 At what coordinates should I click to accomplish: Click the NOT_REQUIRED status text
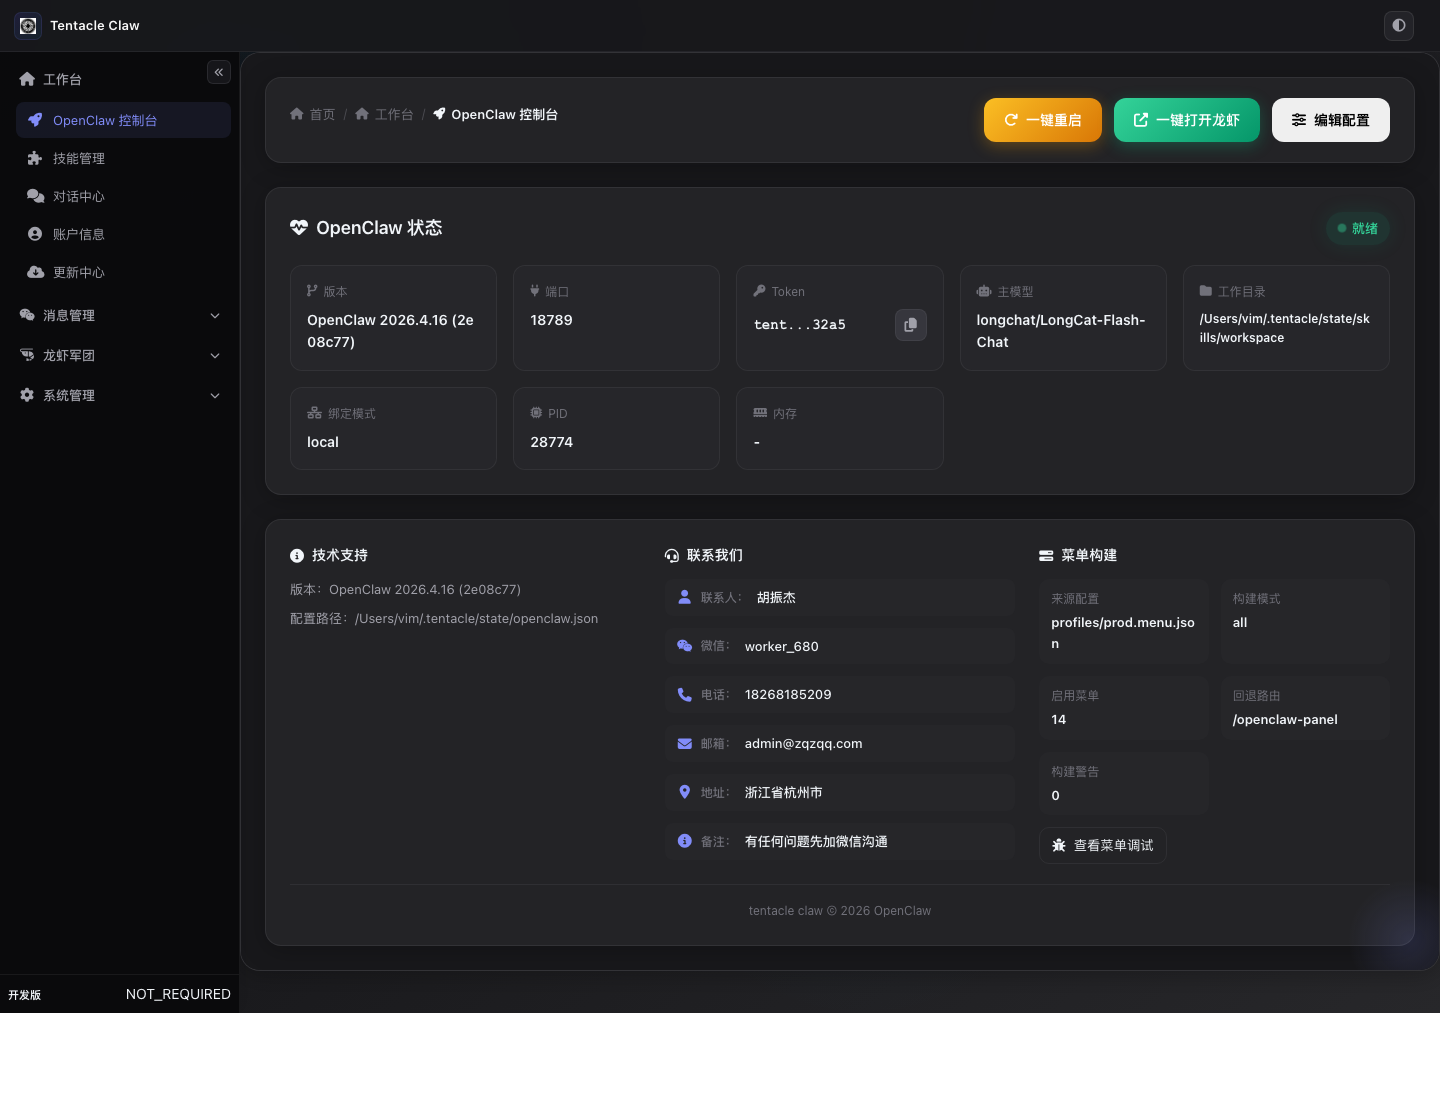click(178, 994)
